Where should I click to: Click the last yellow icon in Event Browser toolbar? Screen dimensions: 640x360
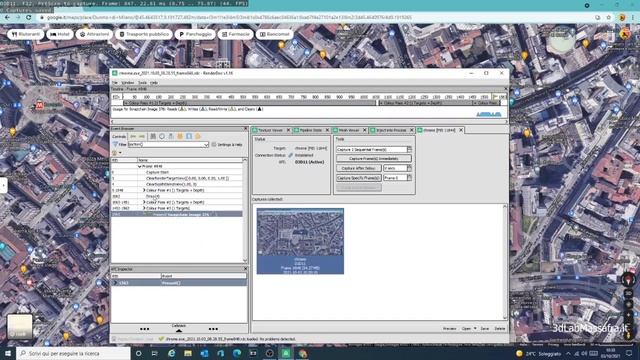198,136
